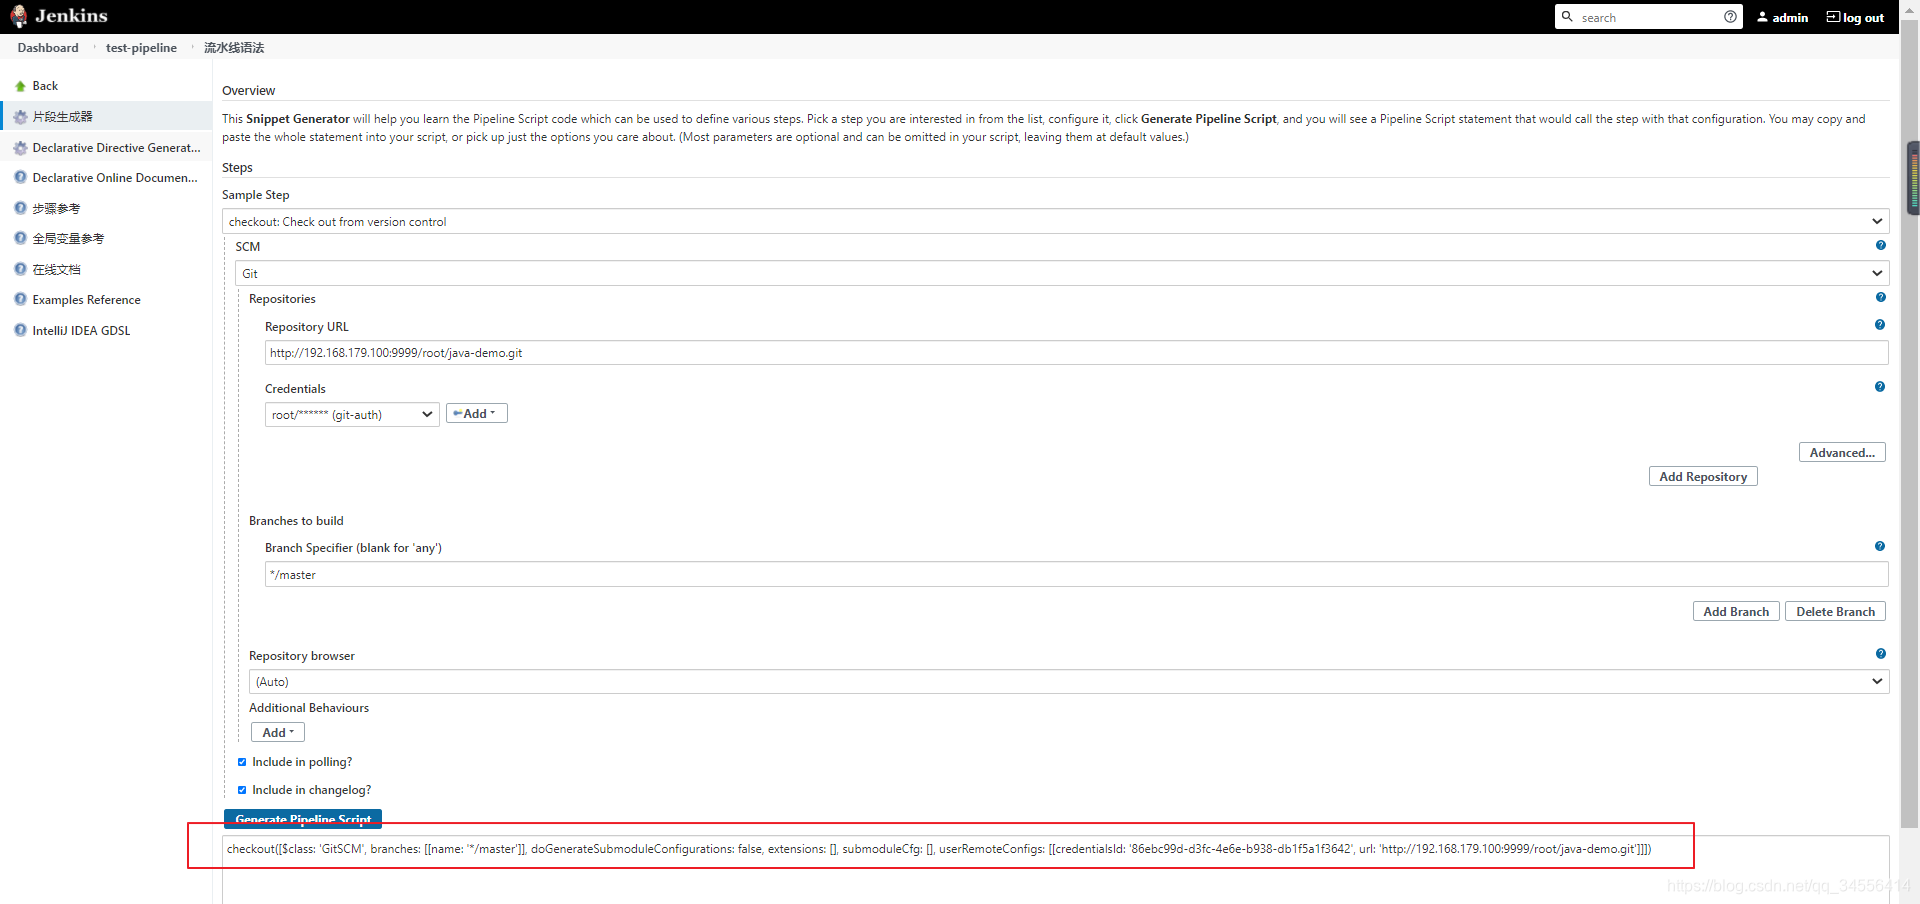
Task: Select the 流水线语法 breadcrumb
Action: (x=234, y=48)
